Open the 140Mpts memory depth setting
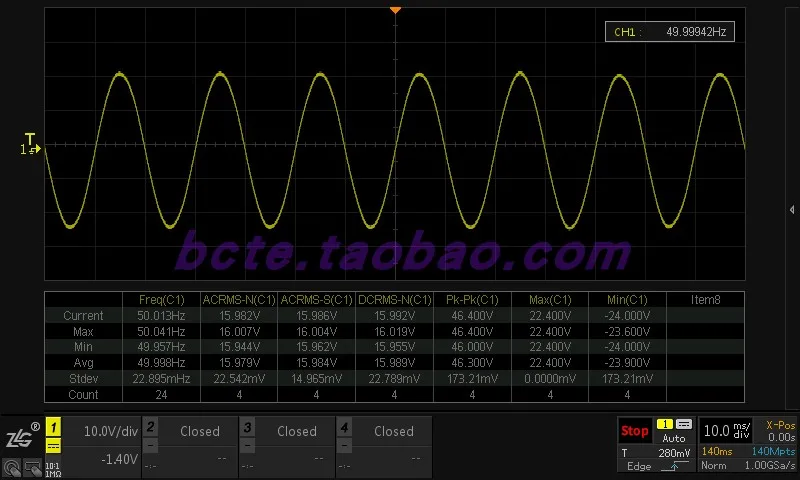 773,451
